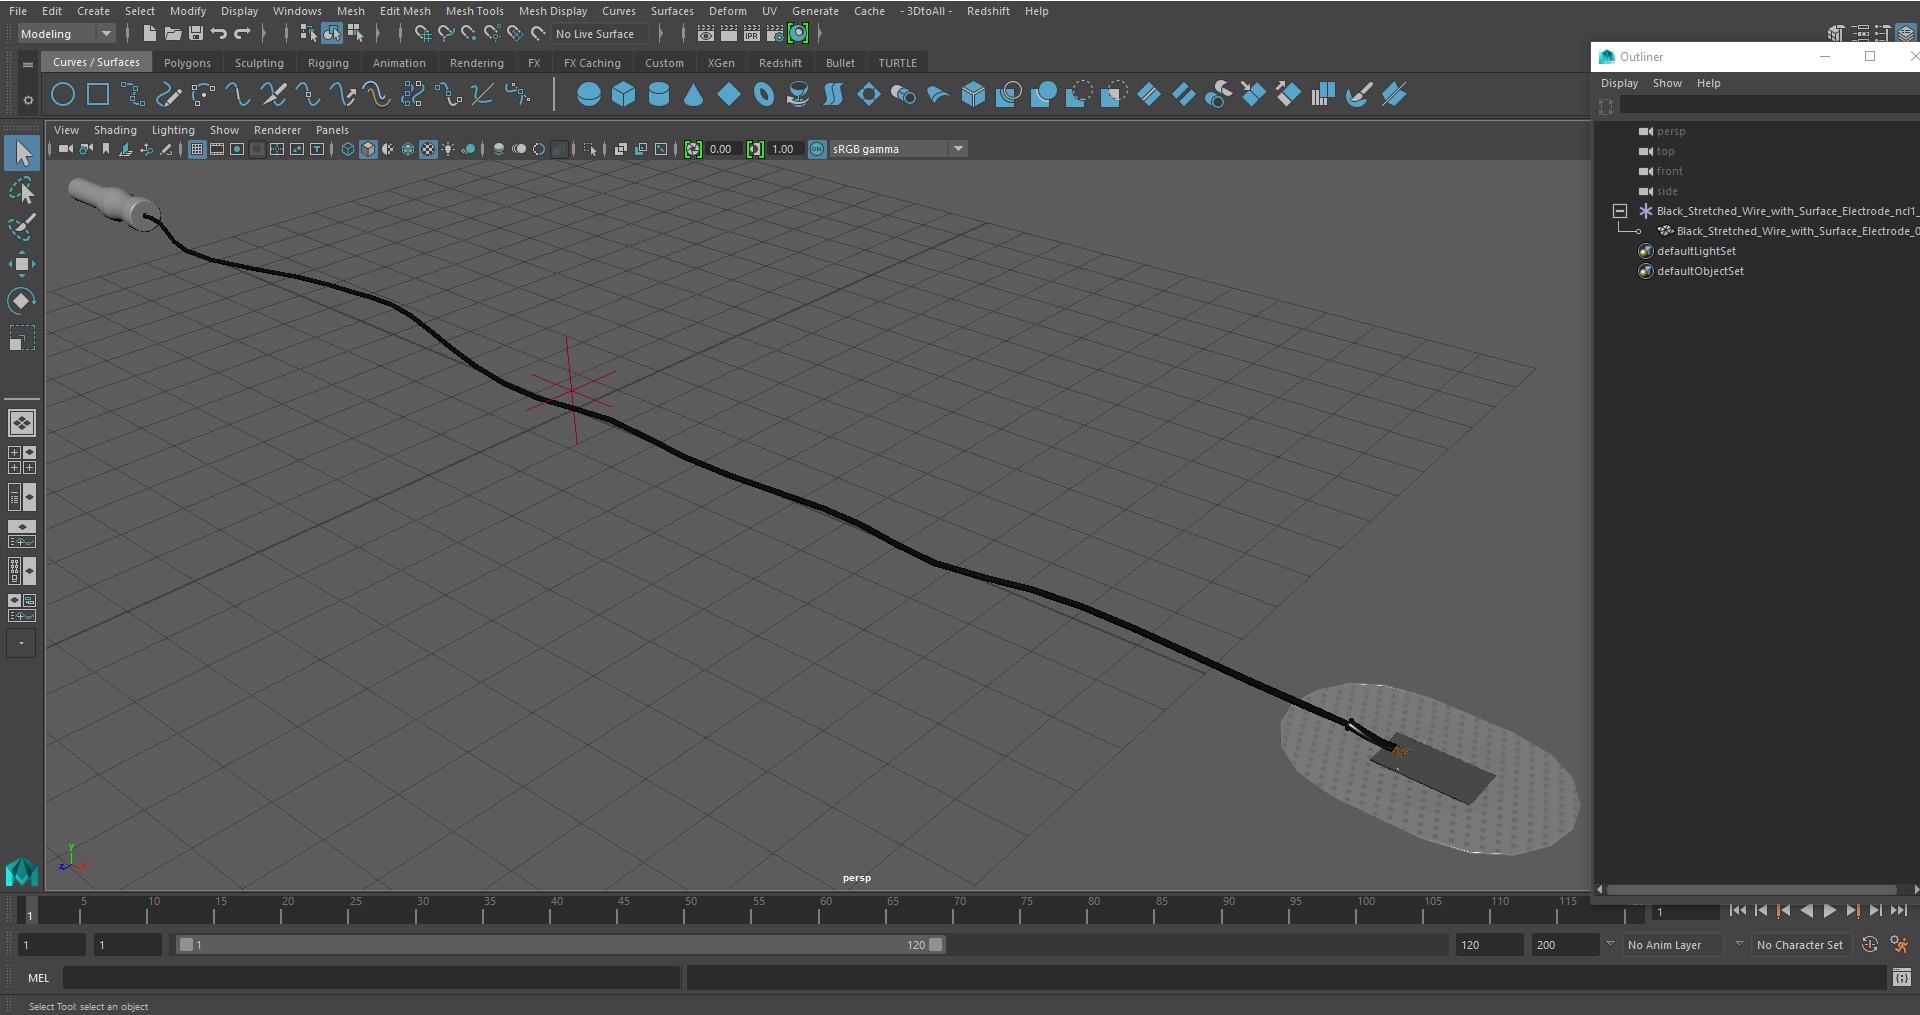Select the NURBS square shelf icon
The width and height of the screenshot is (1920, 1015).
tap(98, 95)
